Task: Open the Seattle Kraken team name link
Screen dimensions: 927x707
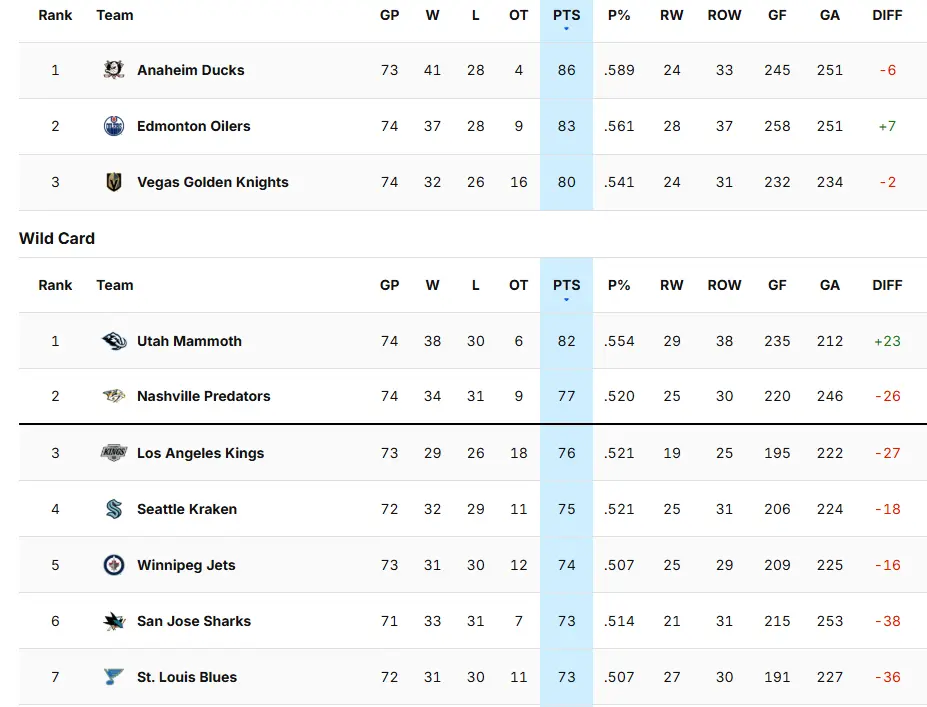Action: click(x=187, y=509)
